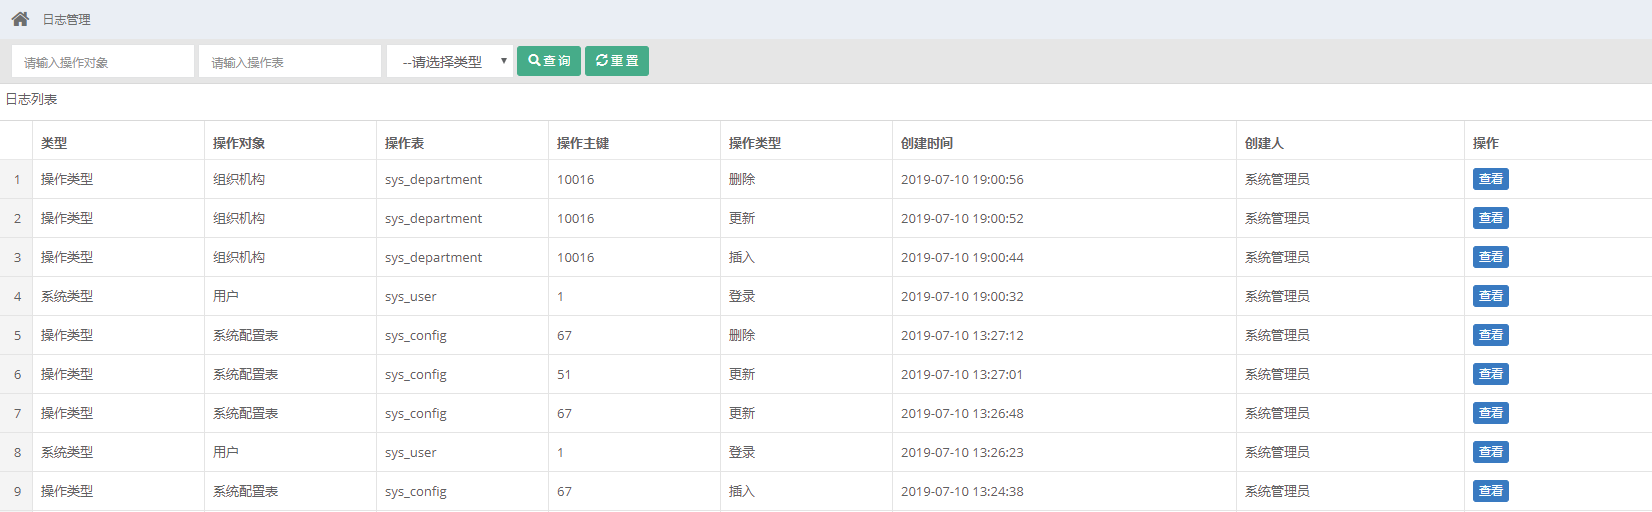View details of log row 1
This screenshot has height=512, width=1652.
point(1490,179)
